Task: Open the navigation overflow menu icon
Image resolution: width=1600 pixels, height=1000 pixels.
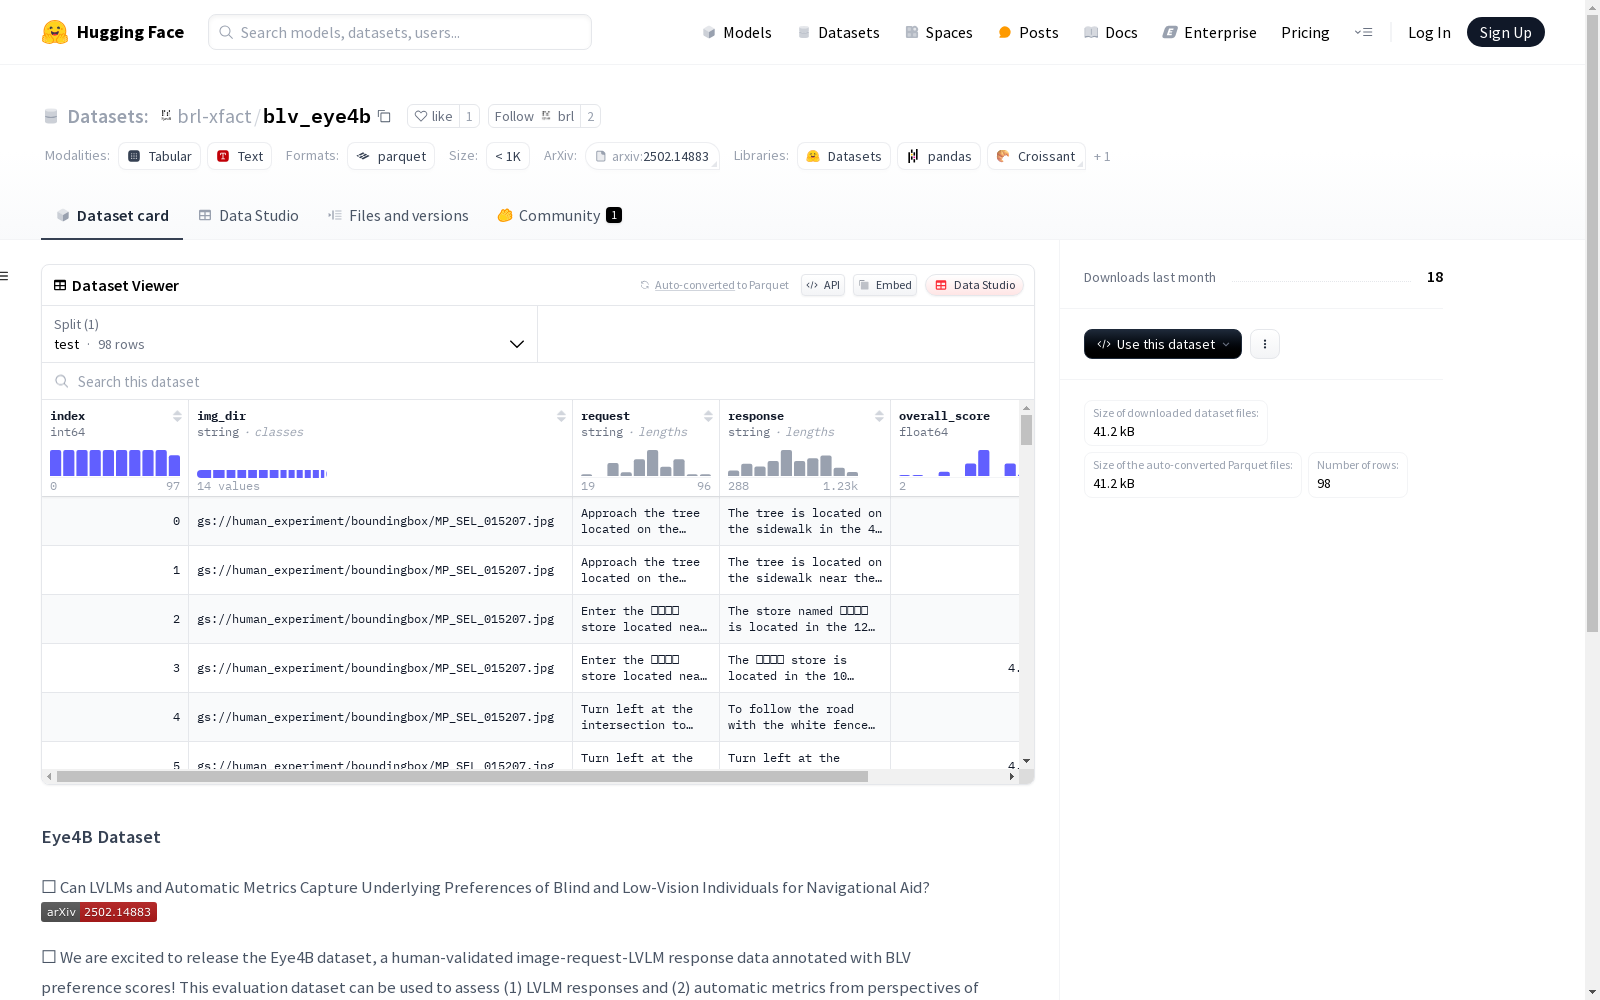Action: 1363,32
